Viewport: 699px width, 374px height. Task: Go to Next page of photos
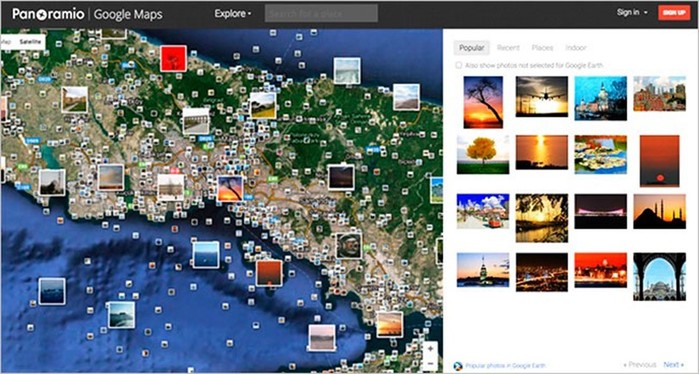[x=673, y=365]
